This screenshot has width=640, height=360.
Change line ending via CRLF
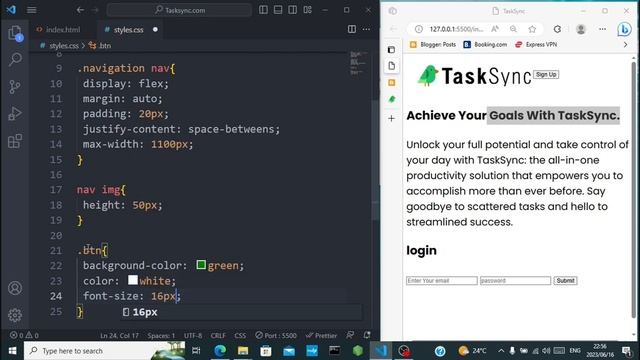click(218, 336)
